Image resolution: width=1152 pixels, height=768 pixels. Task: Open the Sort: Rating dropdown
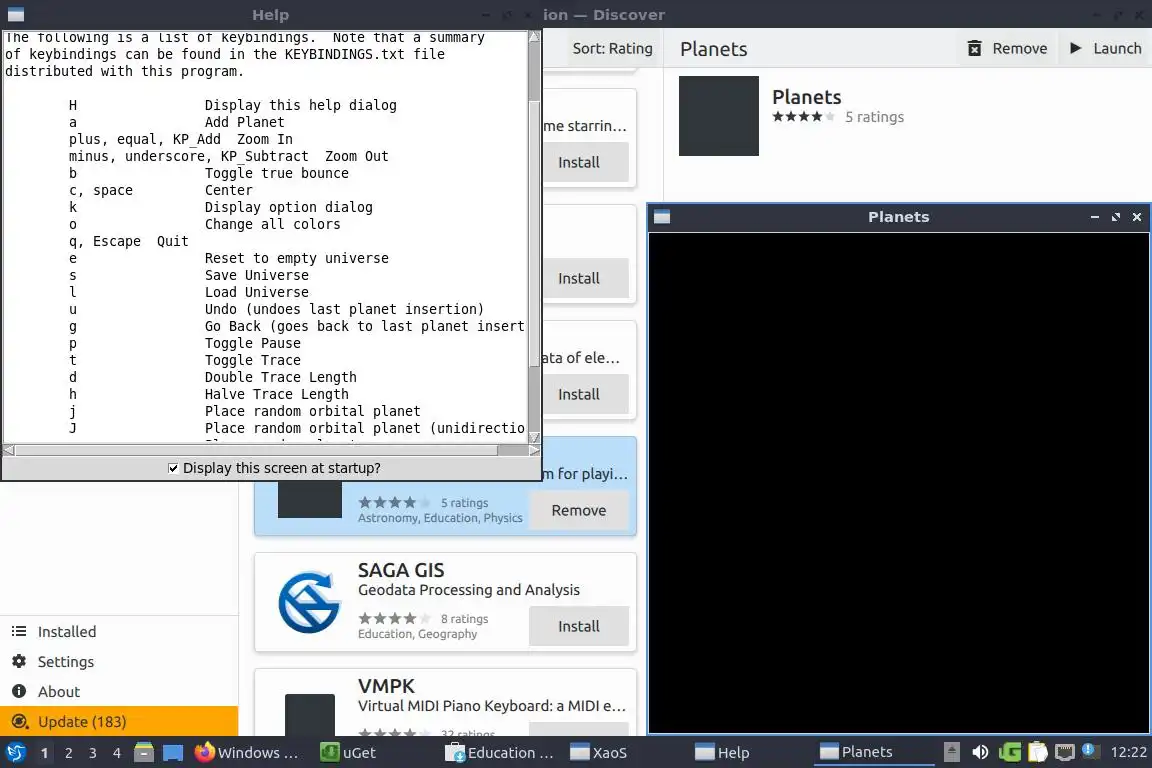pyautogui.click(x=612, y=49)
